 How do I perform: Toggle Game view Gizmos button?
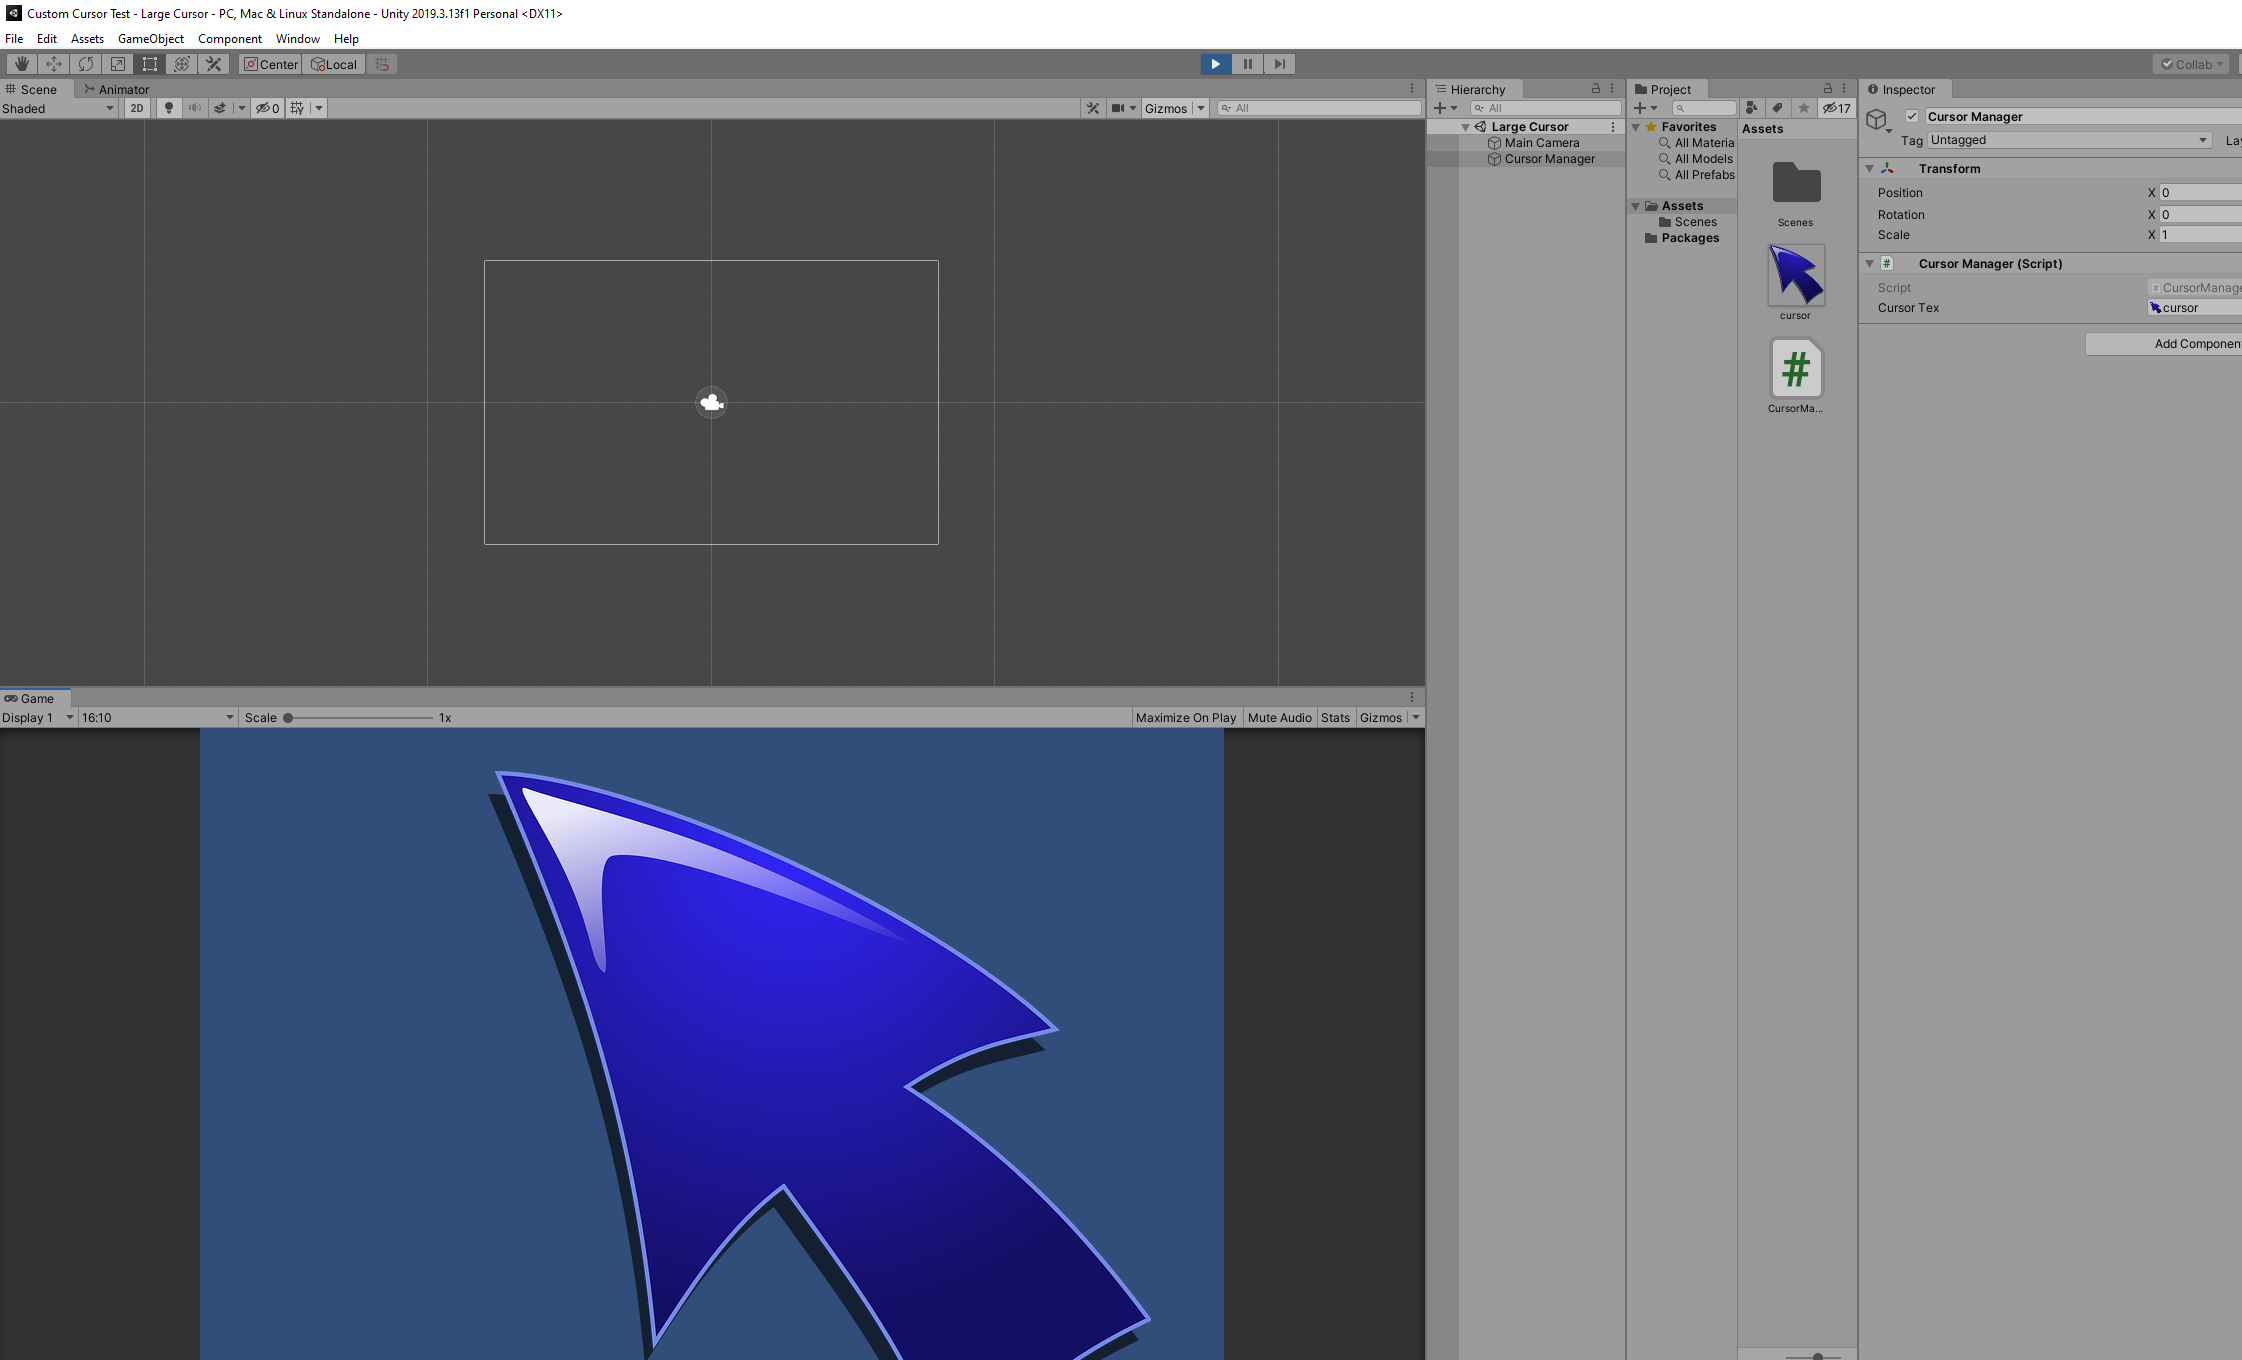pos(1381,718)
